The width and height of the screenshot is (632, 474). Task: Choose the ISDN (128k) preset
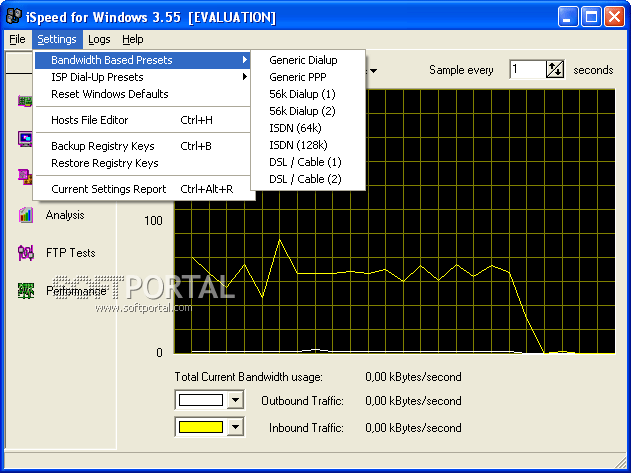pyautogui.click(x=308, y=145)
